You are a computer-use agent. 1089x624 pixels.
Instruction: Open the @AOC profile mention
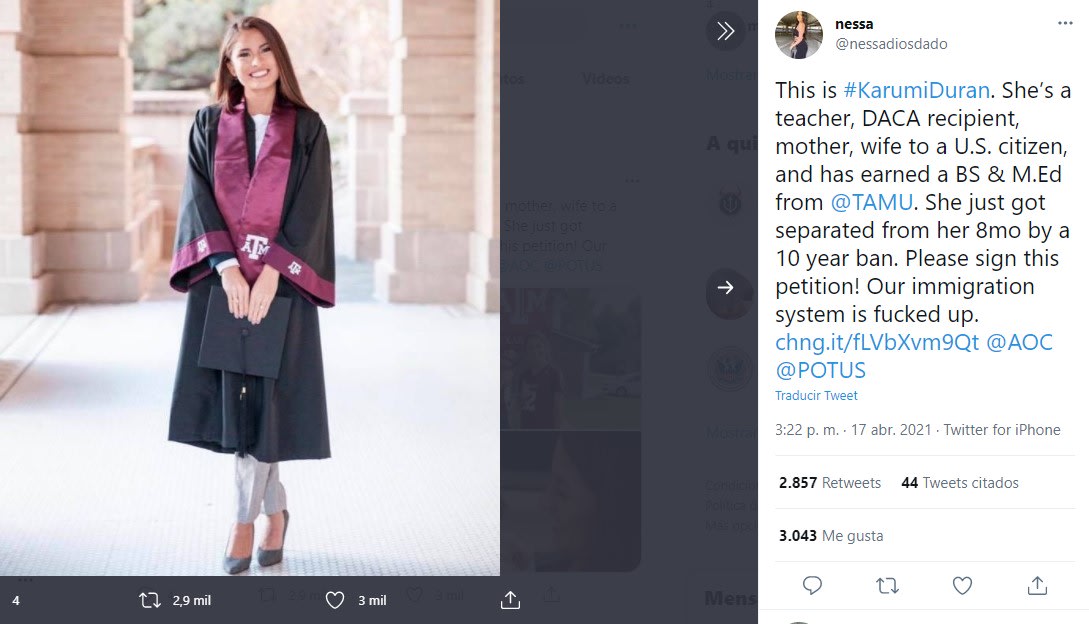[1019, 342]
